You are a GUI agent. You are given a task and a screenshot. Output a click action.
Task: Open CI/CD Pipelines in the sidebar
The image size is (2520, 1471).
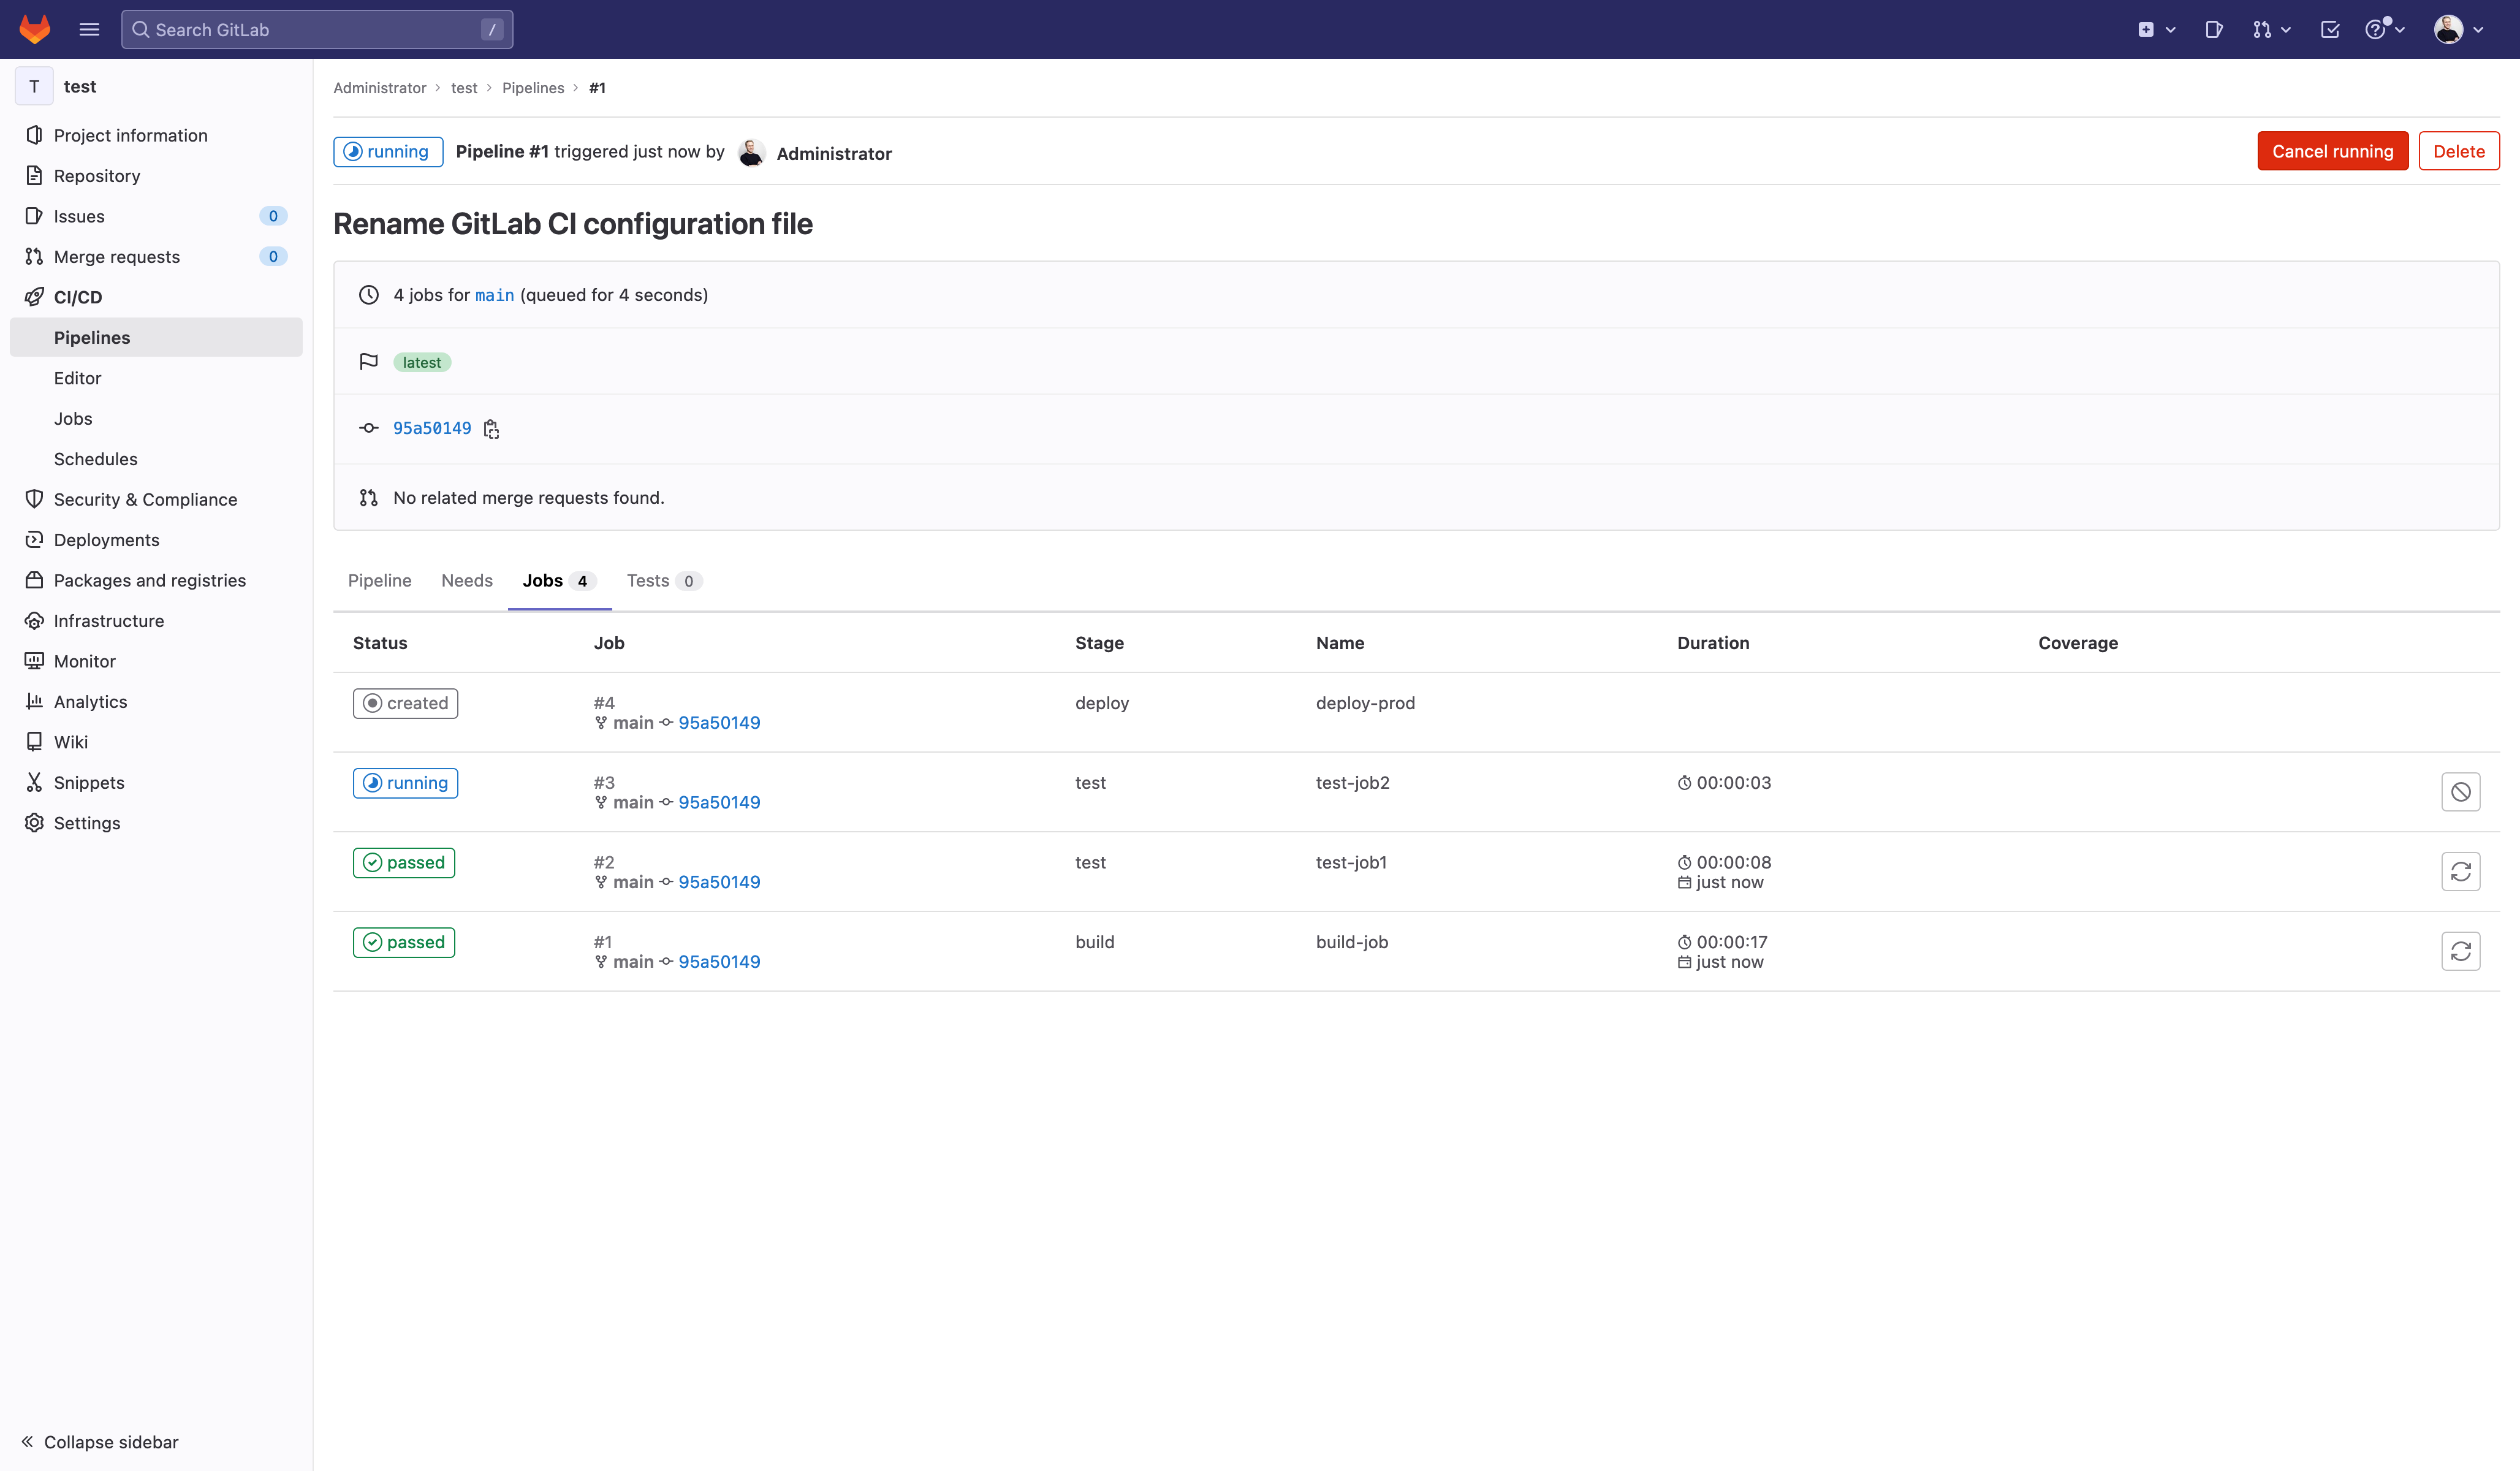click(92, 337)
